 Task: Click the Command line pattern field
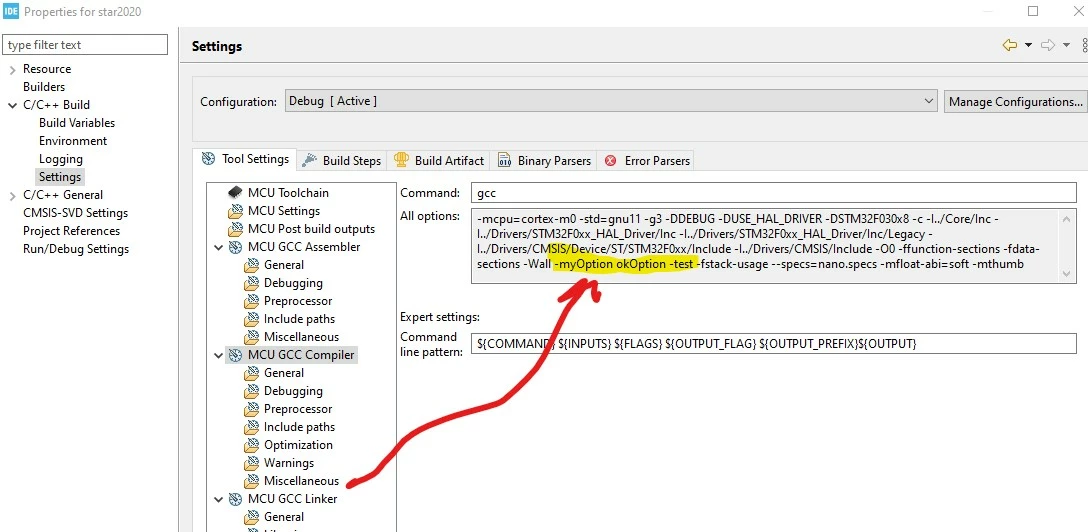click(x=773, y=343)
